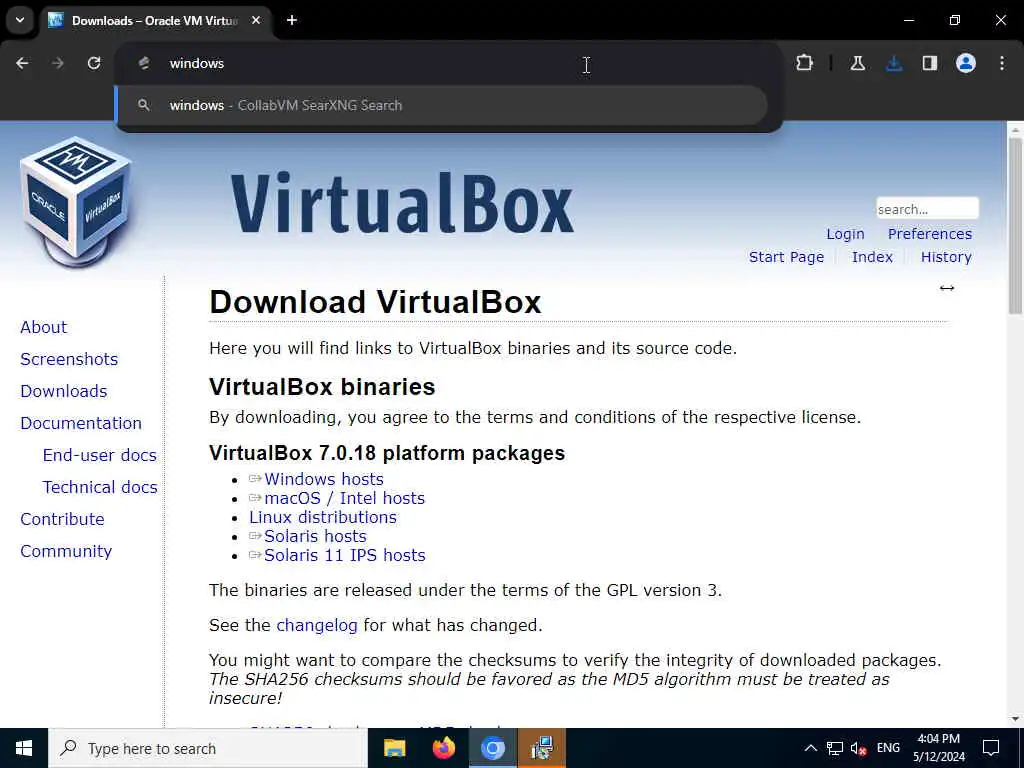Open Community in the sidebar
The image size is (1024, 768).
(x=66, y=551)
